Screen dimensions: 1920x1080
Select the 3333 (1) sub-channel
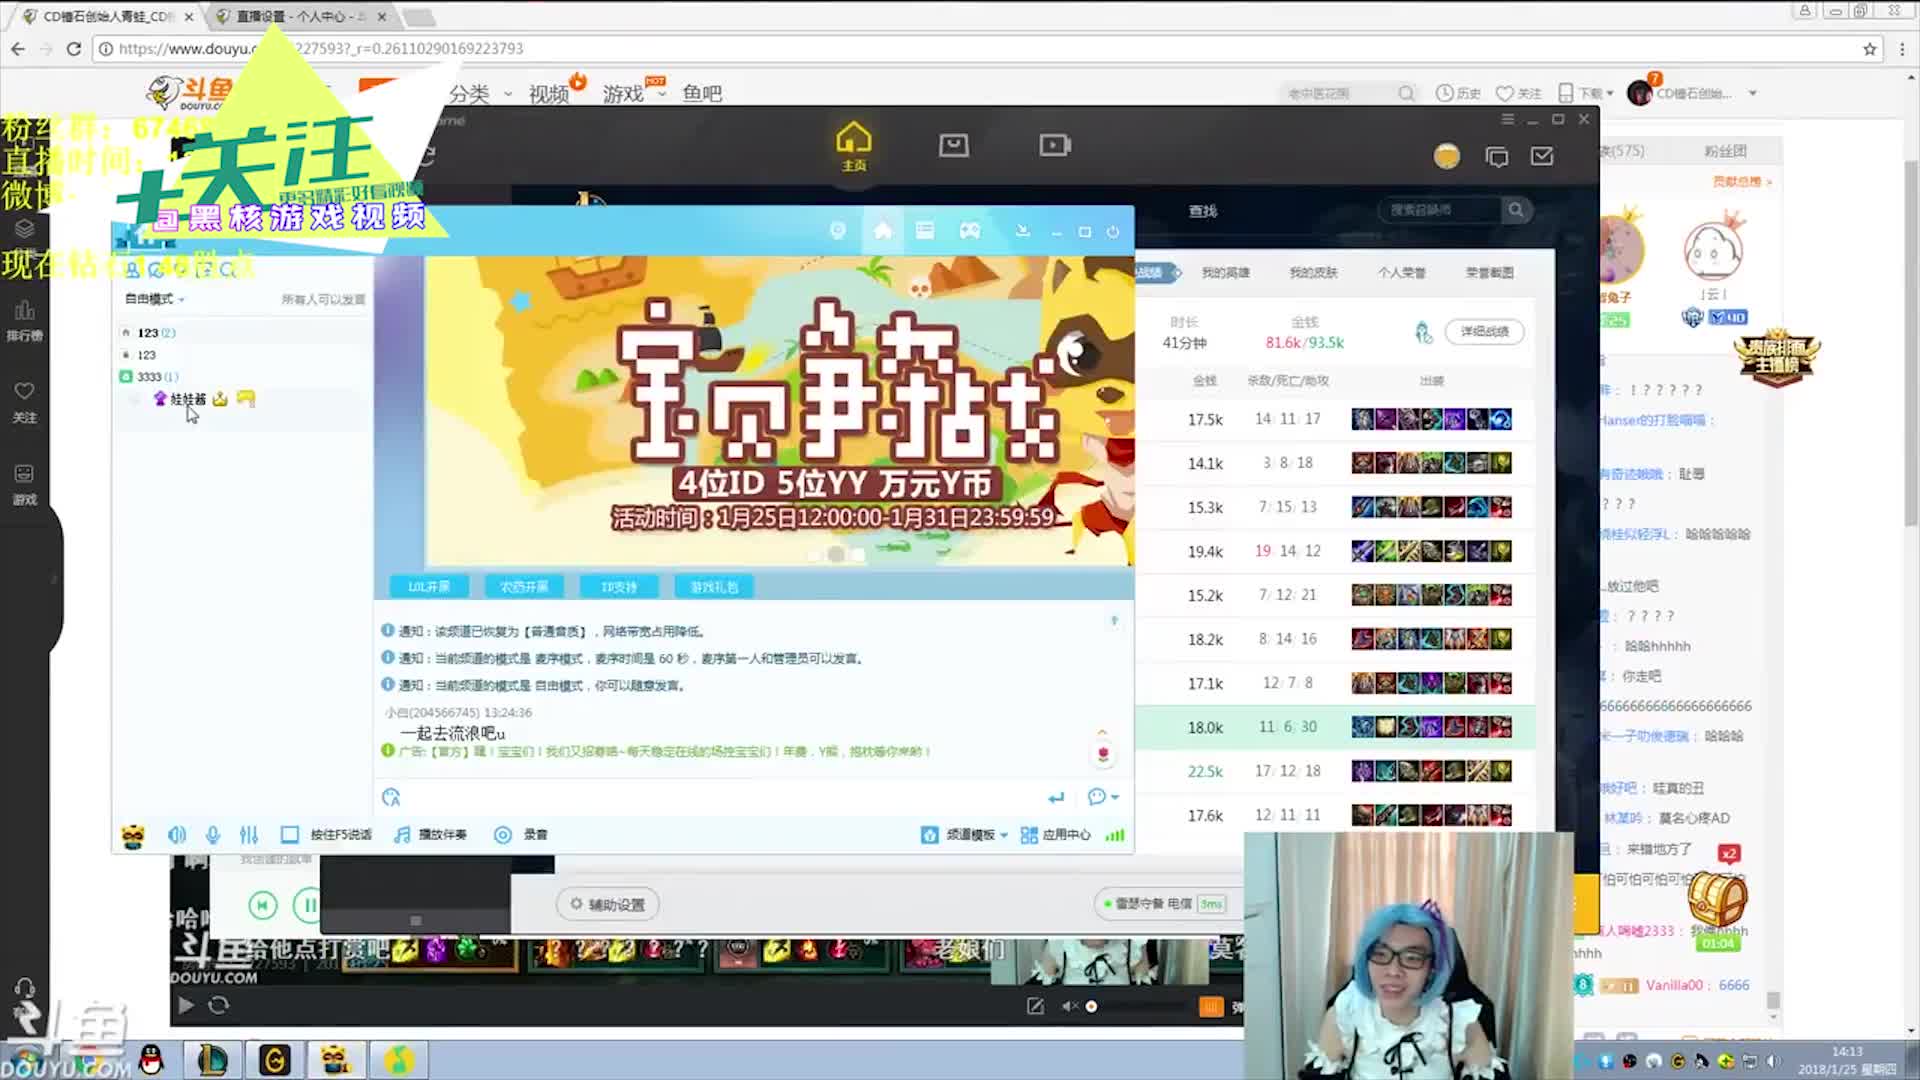coord(157,377)
